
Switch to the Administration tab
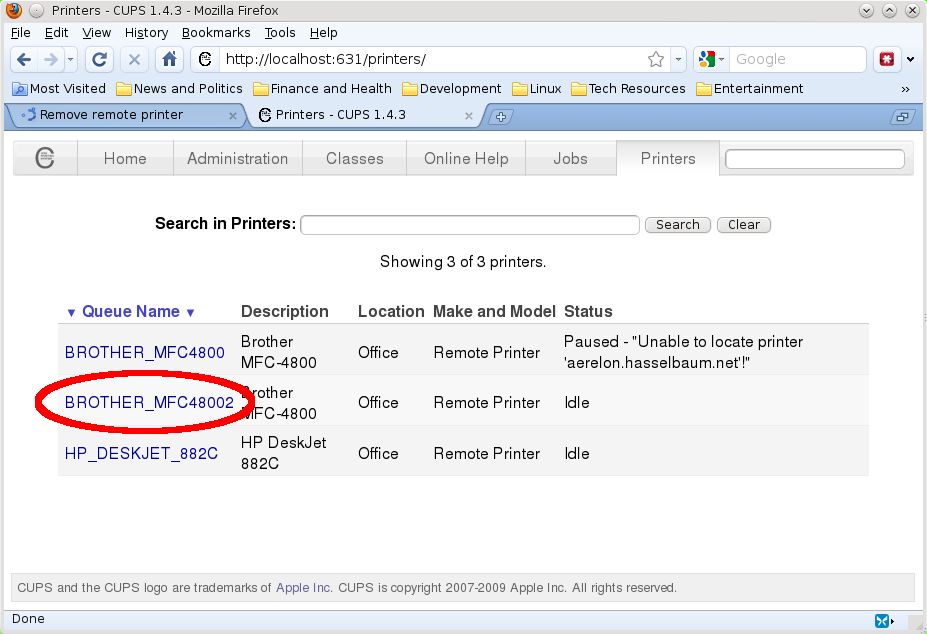coord(237,158)
